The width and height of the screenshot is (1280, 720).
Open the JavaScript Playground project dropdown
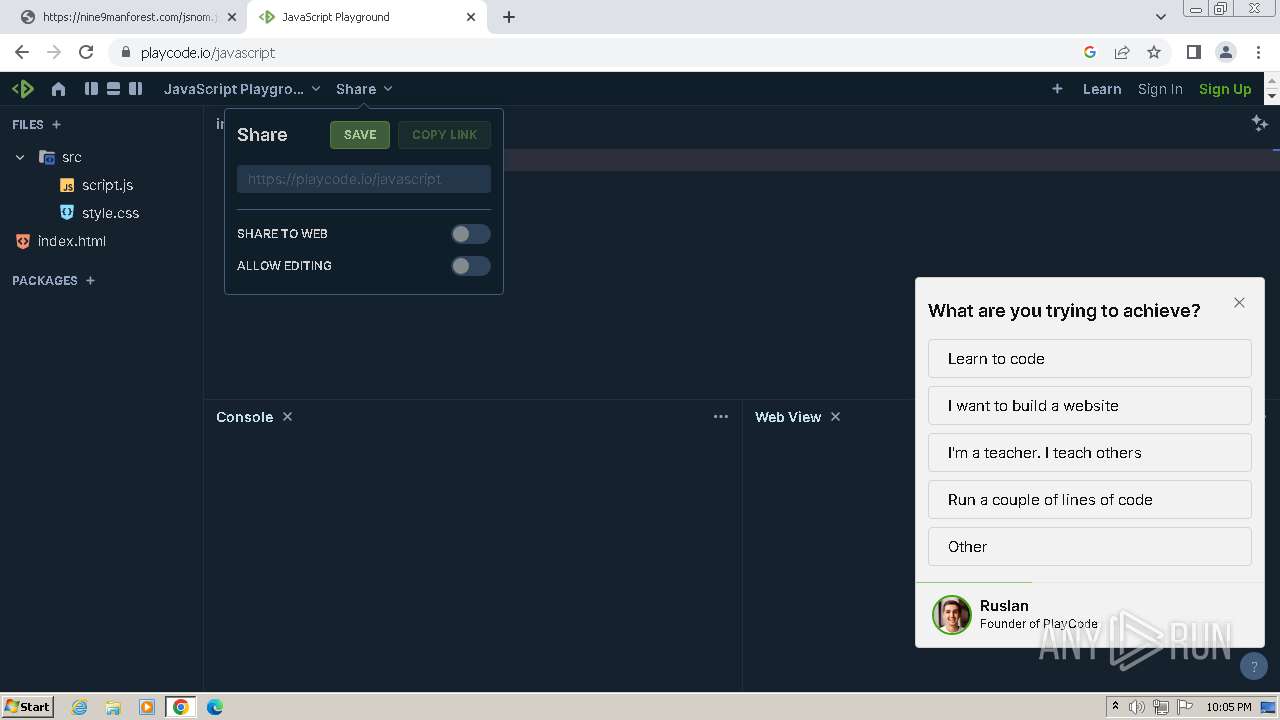[x=242, y=89]
